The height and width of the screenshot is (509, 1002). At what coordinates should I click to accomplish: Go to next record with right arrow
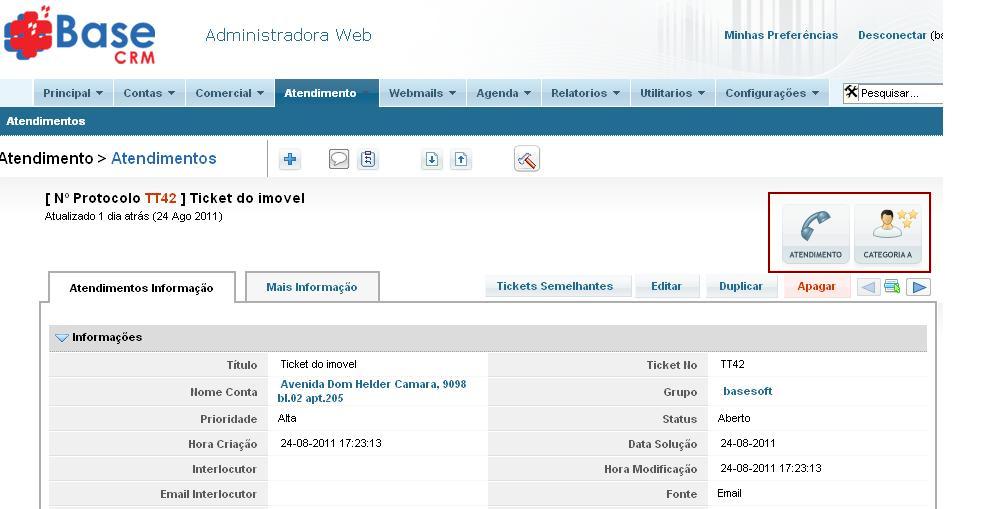click(x=918, y=287)
